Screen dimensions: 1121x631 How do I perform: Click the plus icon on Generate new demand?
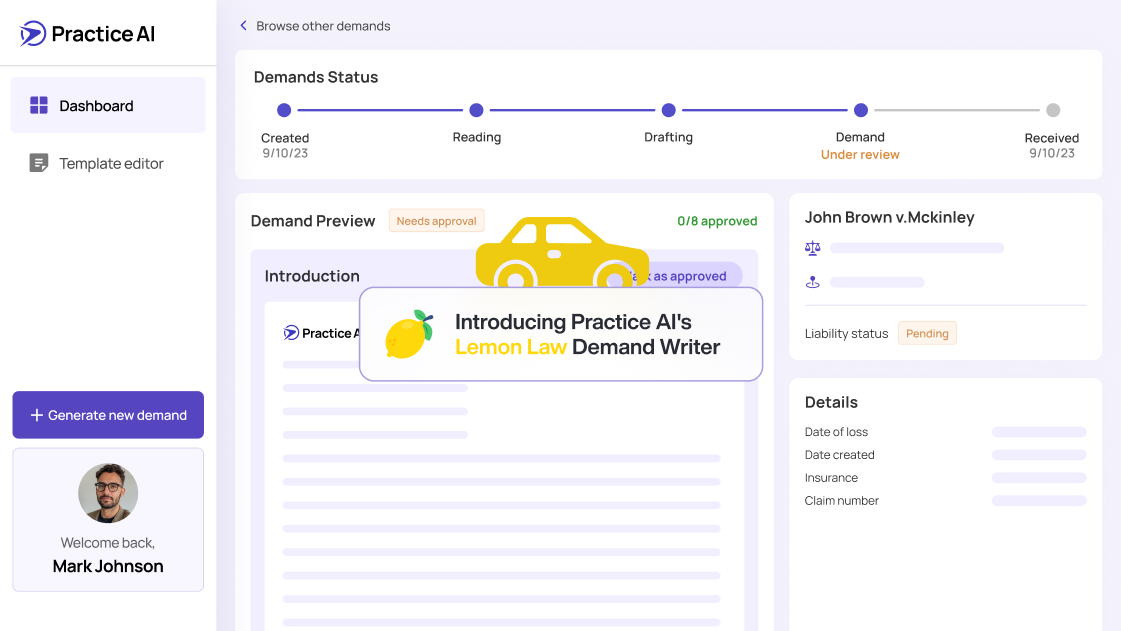pyautogui.click(x=36, y=415)
